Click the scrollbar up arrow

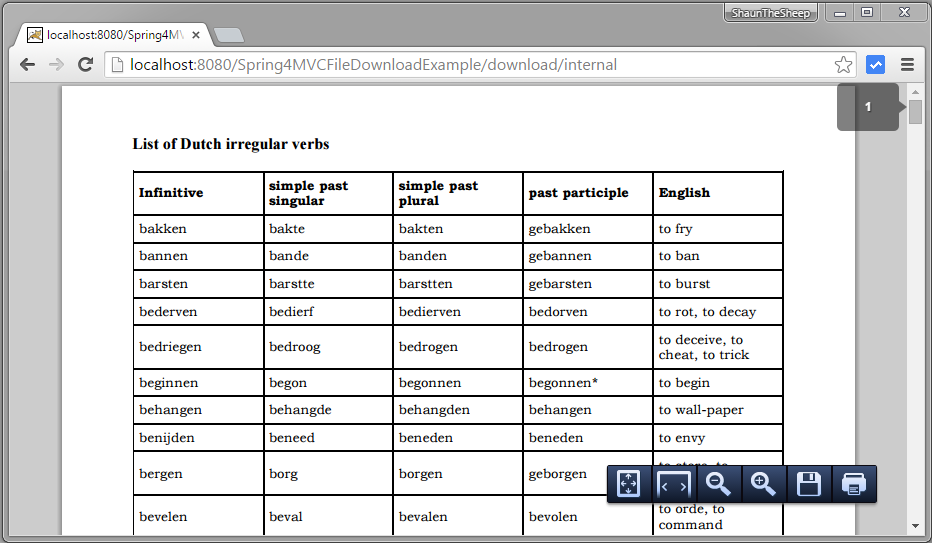(915, 92)
